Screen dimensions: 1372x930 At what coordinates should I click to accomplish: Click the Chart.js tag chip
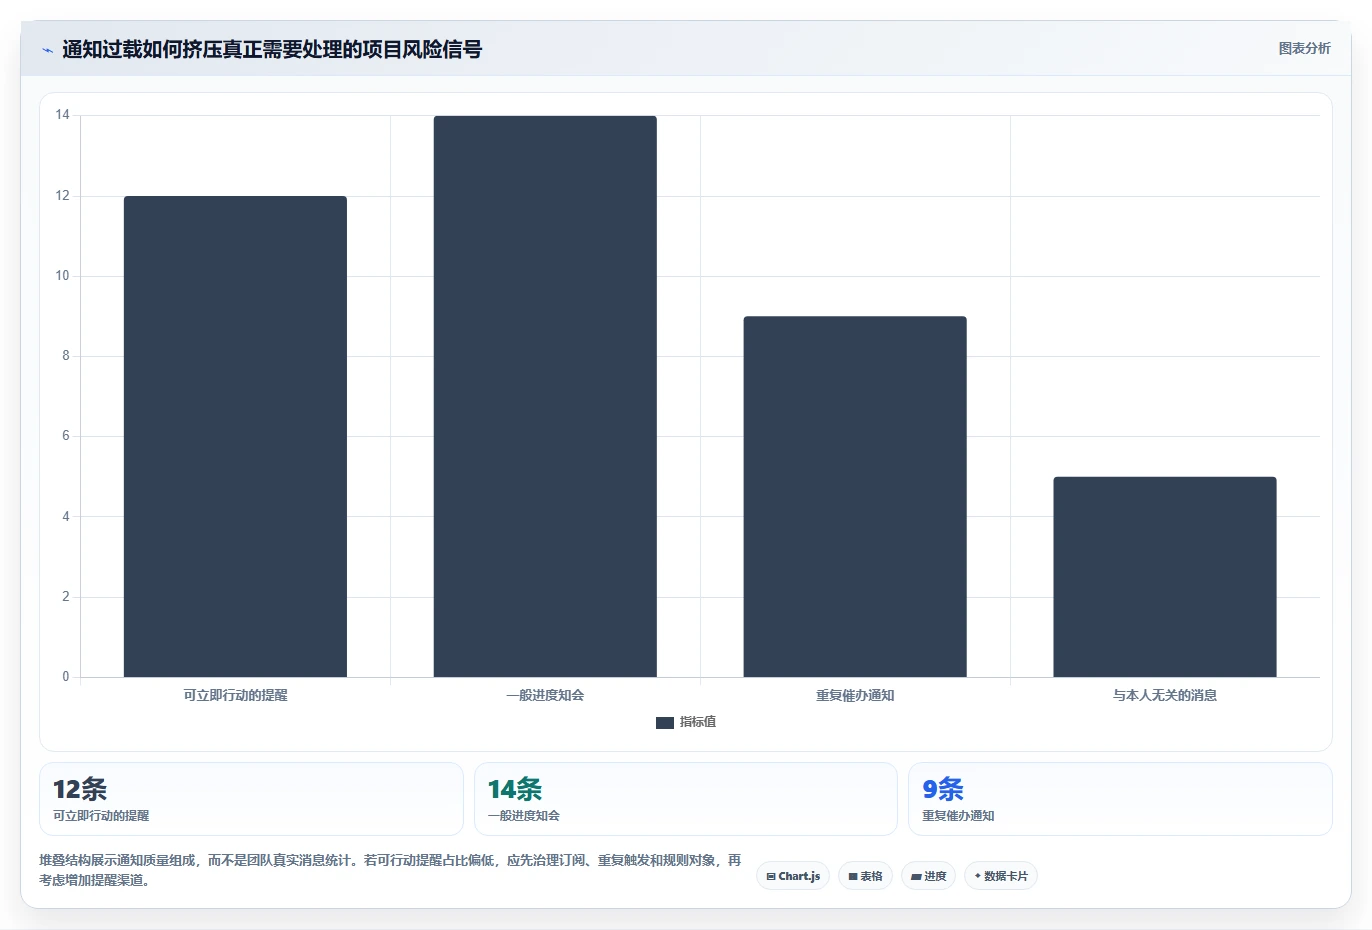pos(793,876)
